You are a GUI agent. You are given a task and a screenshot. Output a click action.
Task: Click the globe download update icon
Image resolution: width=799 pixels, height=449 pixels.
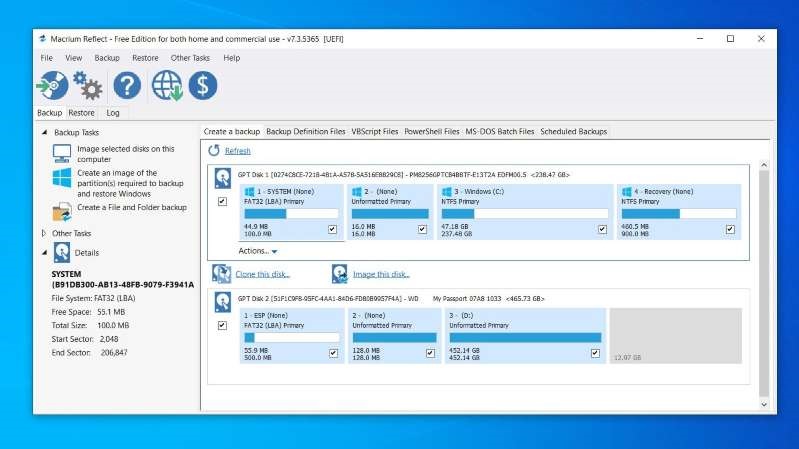point(167,85)
